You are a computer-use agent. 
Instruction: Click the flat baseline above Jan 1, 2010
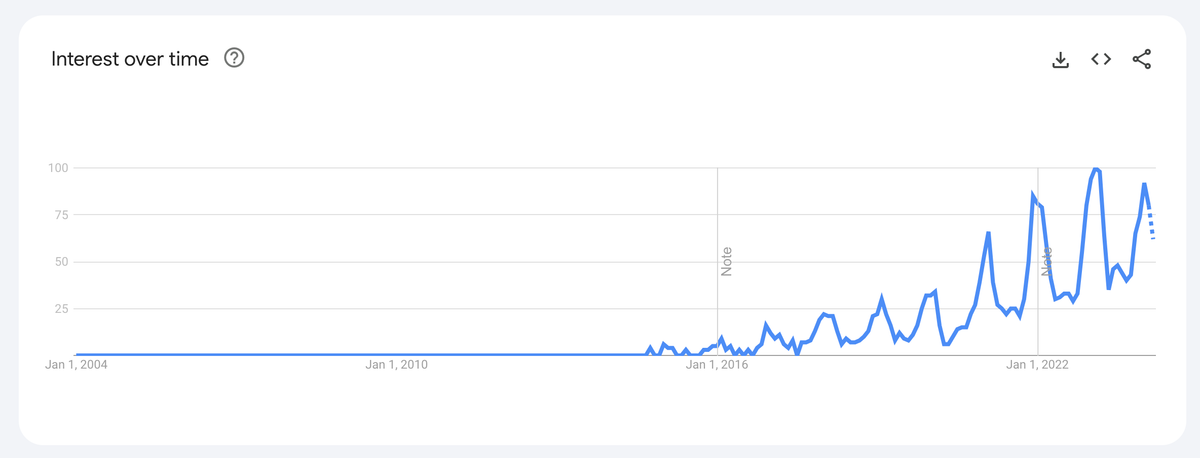(396, 355)
